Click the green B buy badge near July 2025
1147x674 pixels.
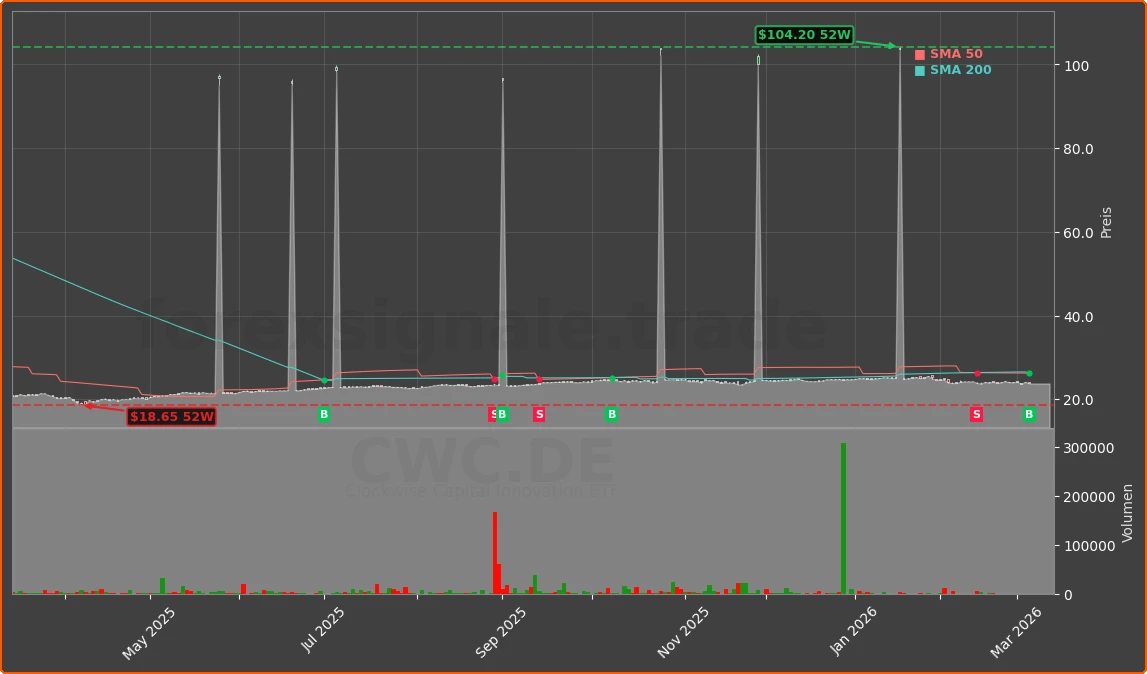[323, 414]
